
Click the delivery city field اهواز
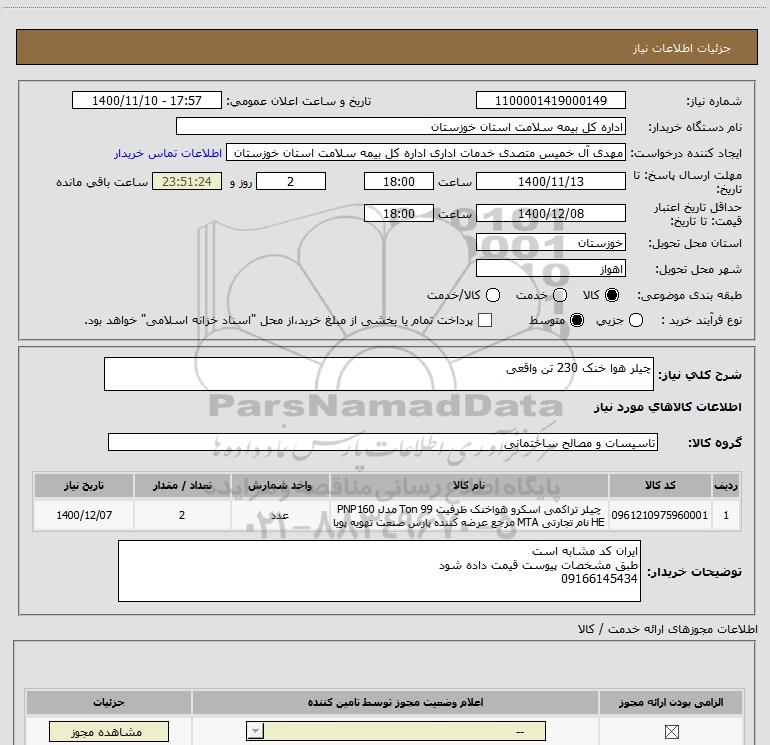(x=550, y=269)
